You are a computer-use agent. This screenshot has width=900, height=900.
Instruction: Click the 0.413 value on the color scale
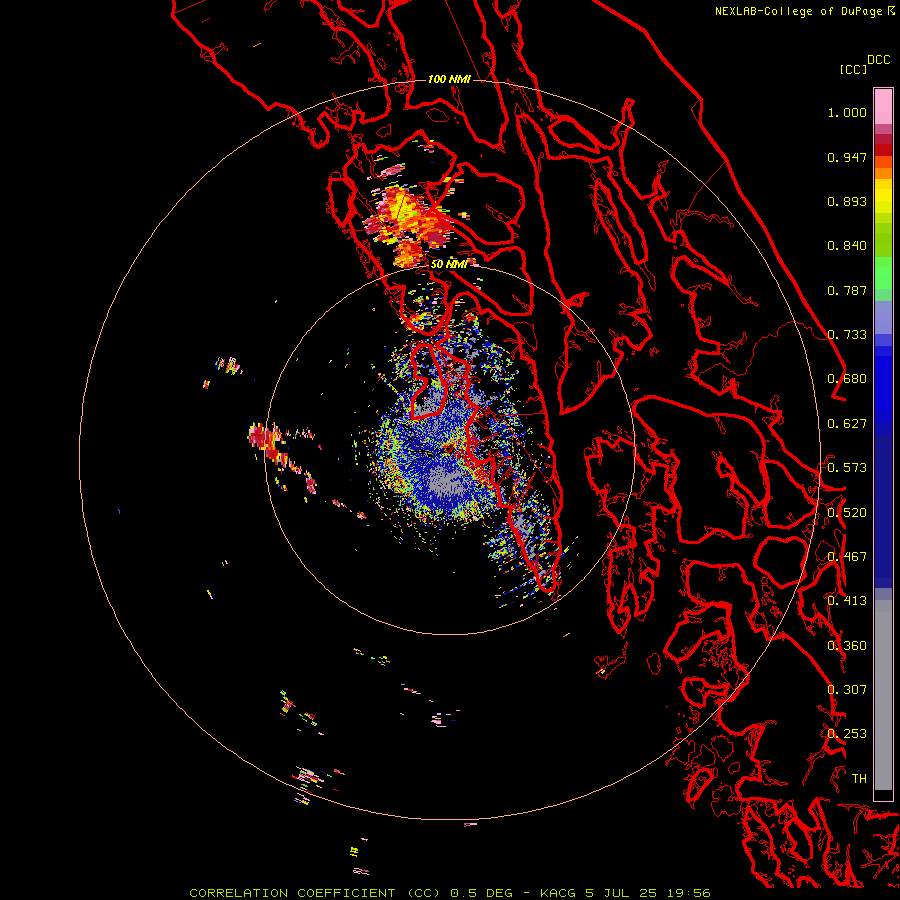pyautogui.click(x=847, y=601)
